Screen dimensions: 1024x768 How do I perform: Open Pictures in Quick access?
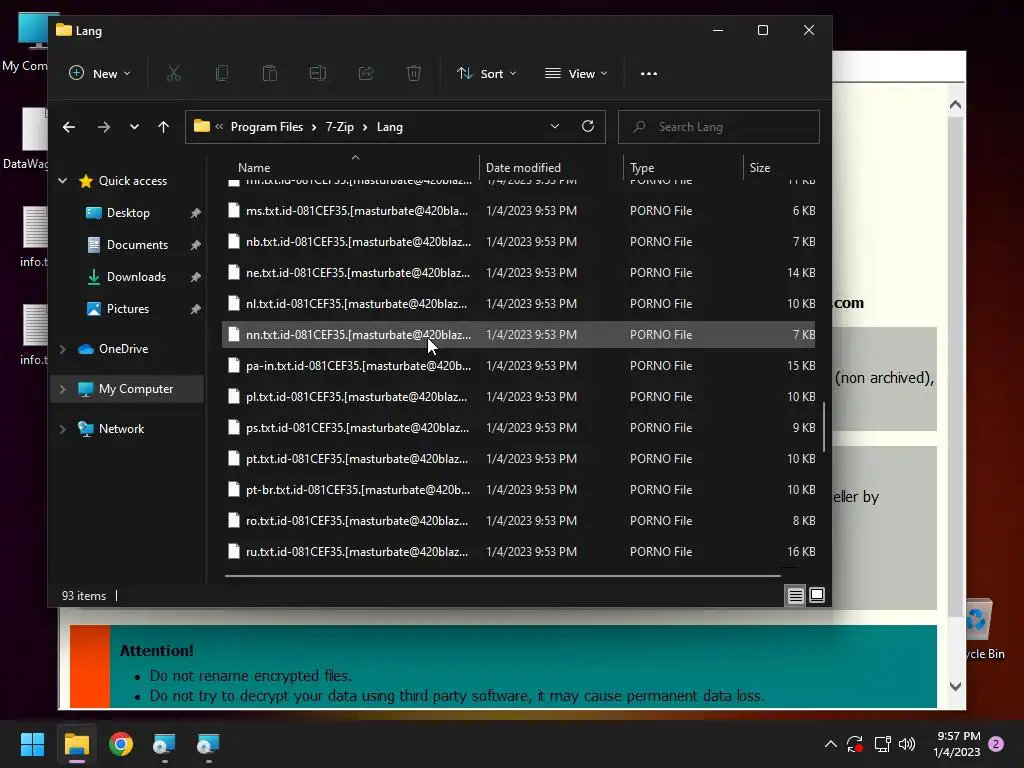click(127, 309)
